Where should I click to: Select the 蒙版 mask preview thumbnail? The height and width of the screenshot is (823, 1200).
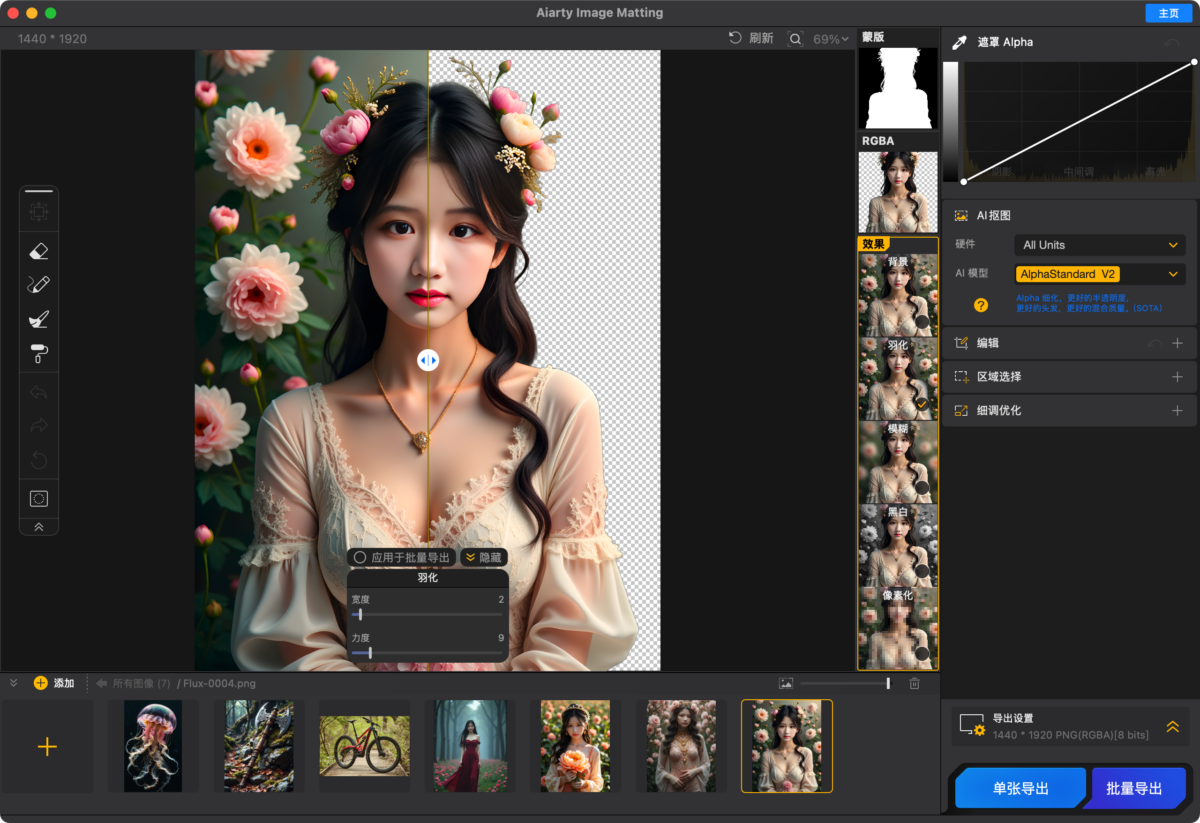point(898,88)
